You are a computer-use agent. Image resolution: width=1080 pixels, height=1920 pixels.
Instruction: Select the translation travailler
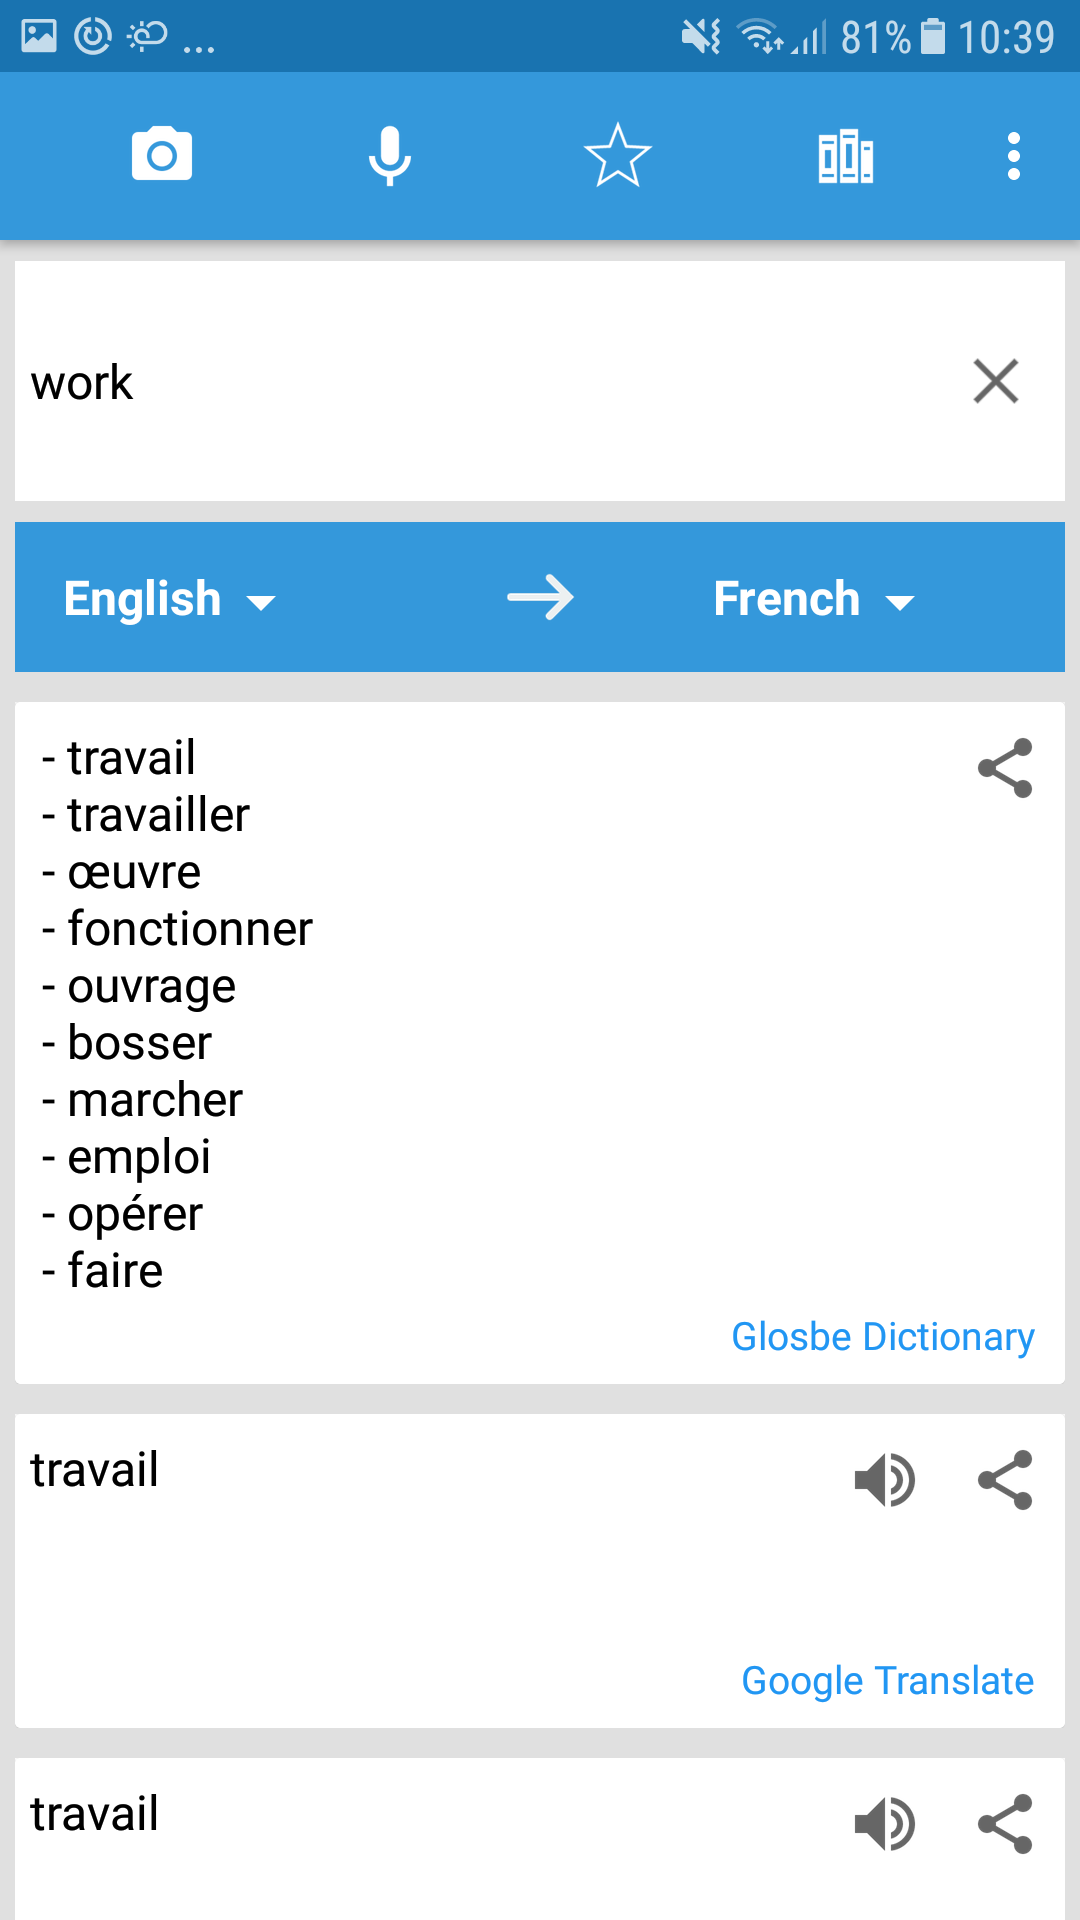pyautogui.click(x=157, y=814)
